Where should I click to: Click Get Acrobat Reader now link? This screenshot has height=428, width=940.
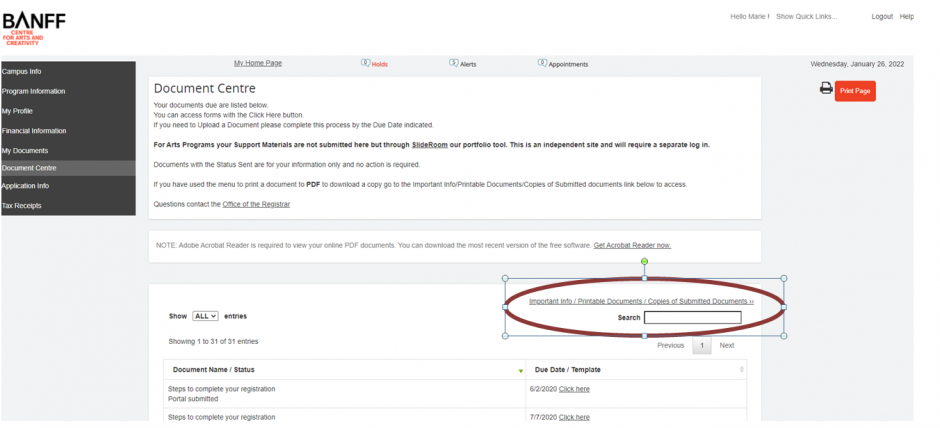632,245
